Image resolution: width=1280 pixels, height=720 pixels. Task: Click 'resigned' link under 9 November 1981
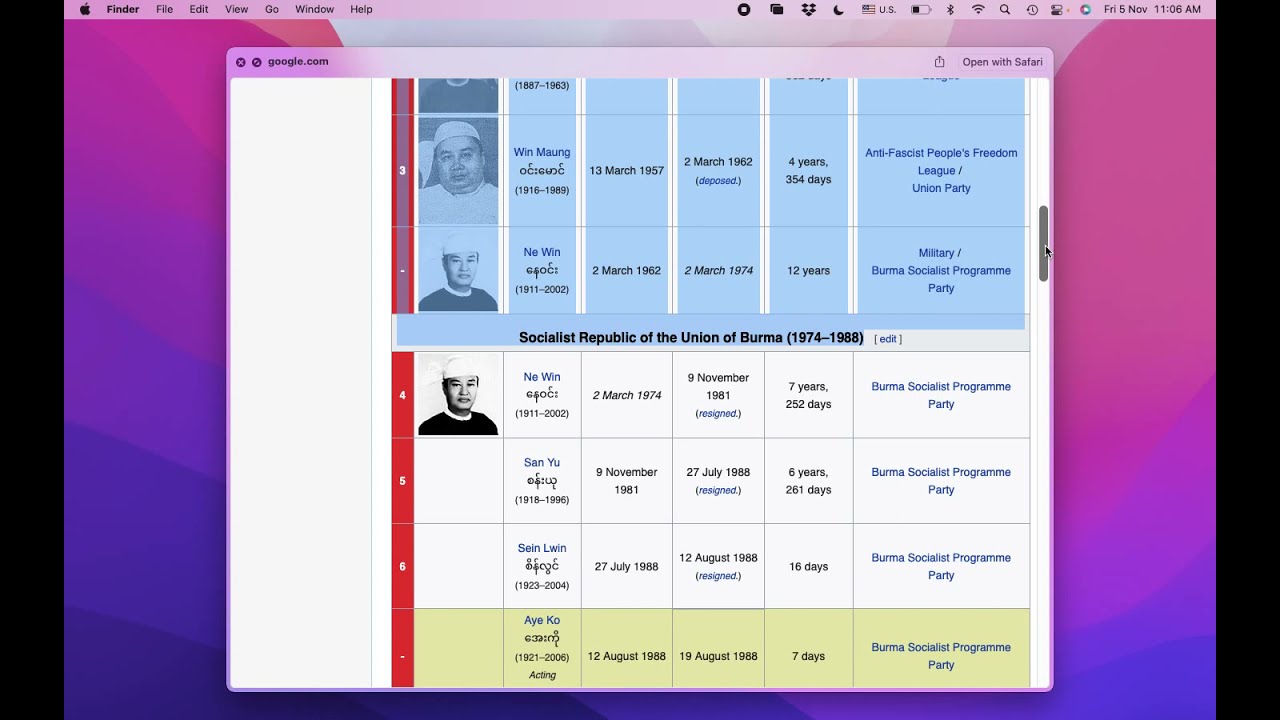pos(718,414)
